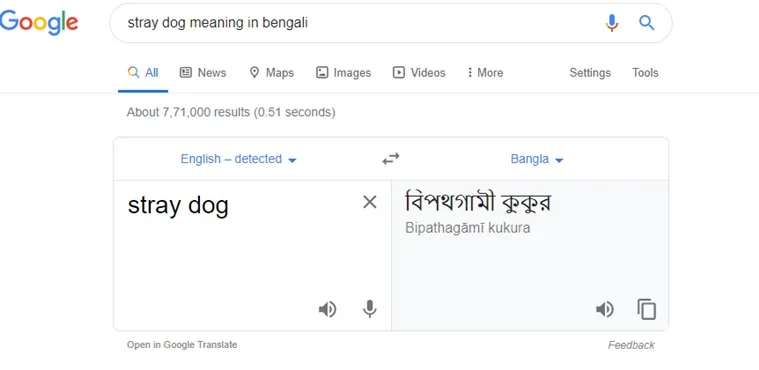Switch to the News tab
This screenshot has height=370, width=759.
[x=203, y=73]
